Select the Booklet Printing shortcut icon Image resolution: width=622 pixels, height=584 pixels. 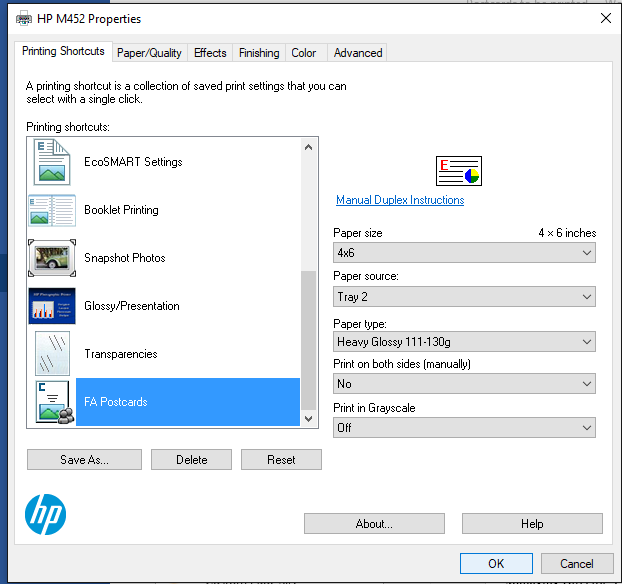[51, 210]
